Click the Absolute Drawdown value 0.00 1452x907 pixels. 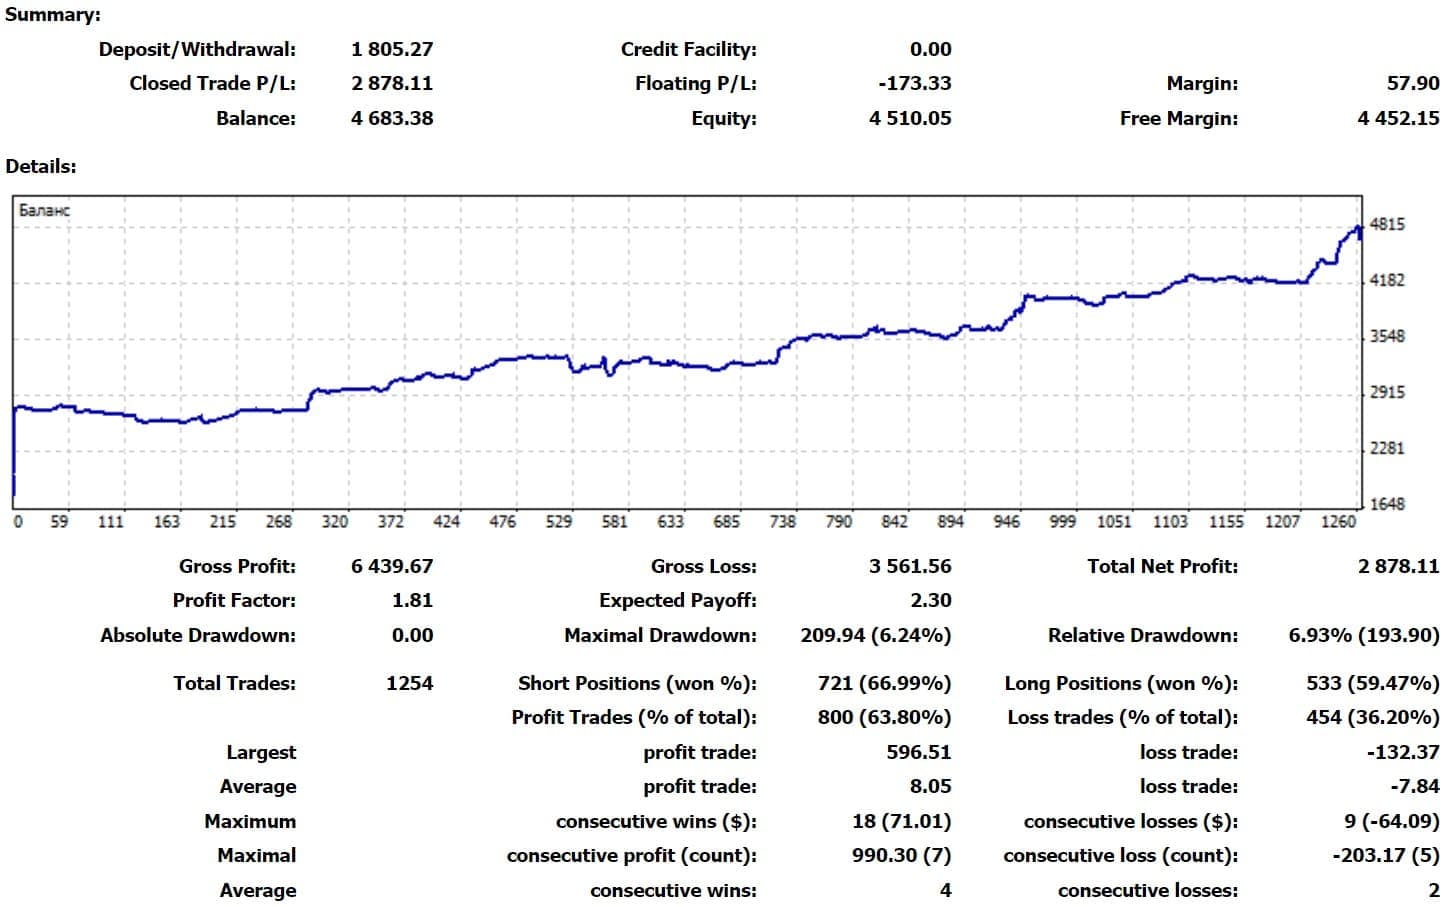(412, 635)
